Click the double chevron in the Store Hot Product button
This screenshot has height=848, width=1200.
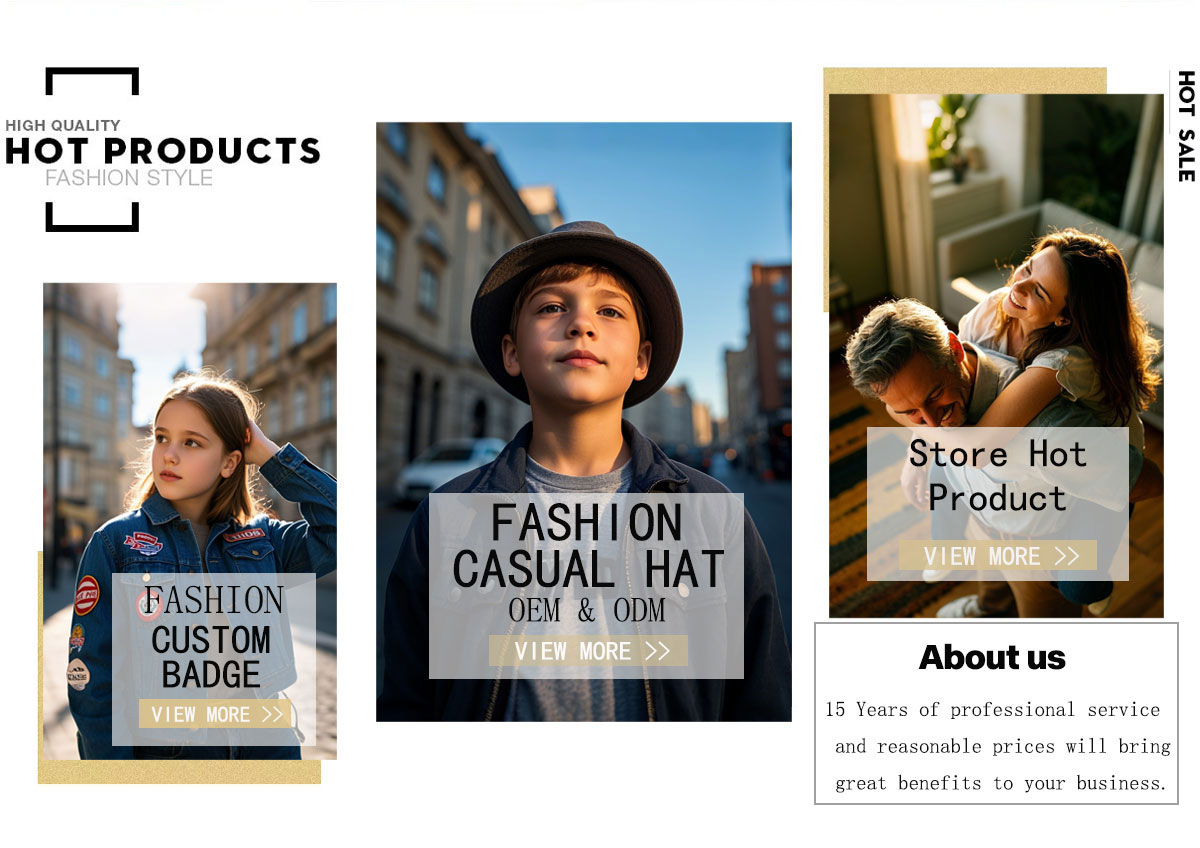click(x=1067, y=556)
